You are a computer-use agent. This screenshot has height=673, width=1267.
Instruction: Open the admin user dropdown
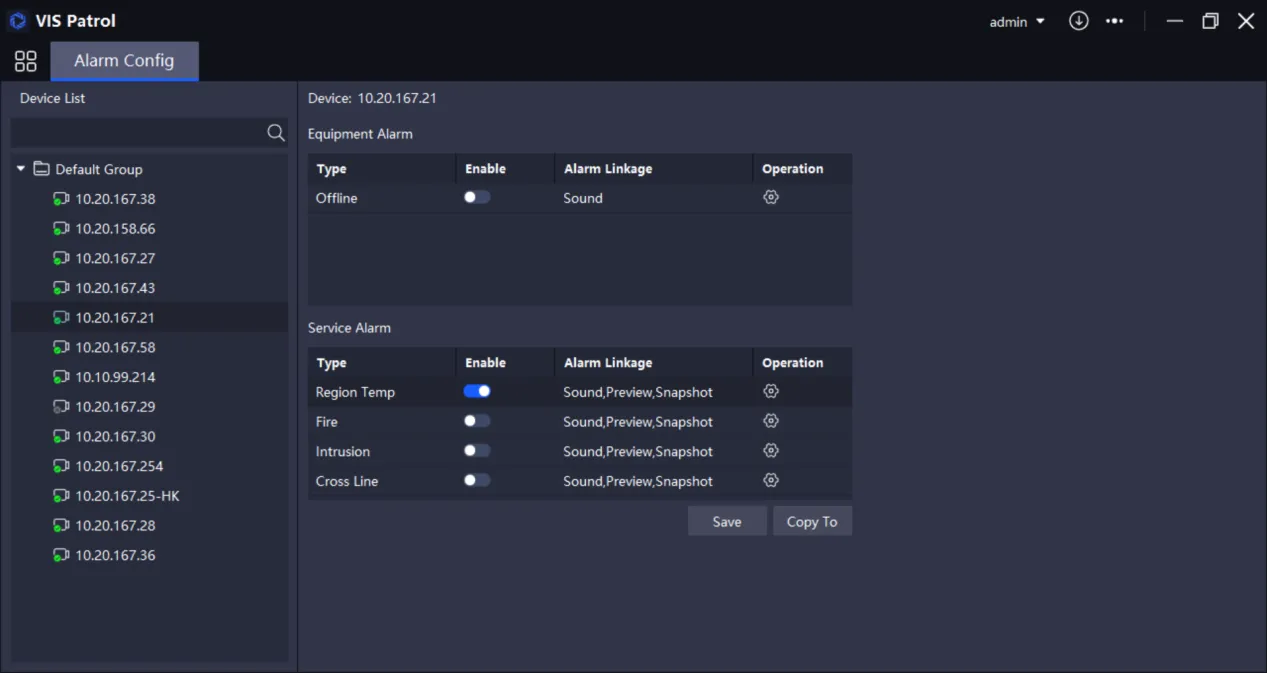(1017, 21)
